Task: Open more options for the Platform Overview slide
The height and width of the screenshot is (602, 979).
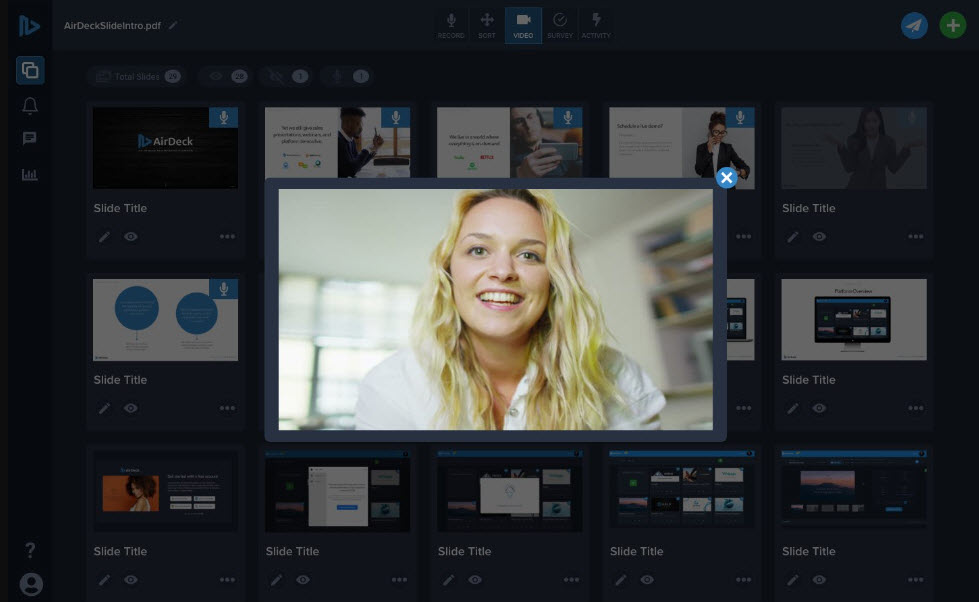Action: [916, 408]
